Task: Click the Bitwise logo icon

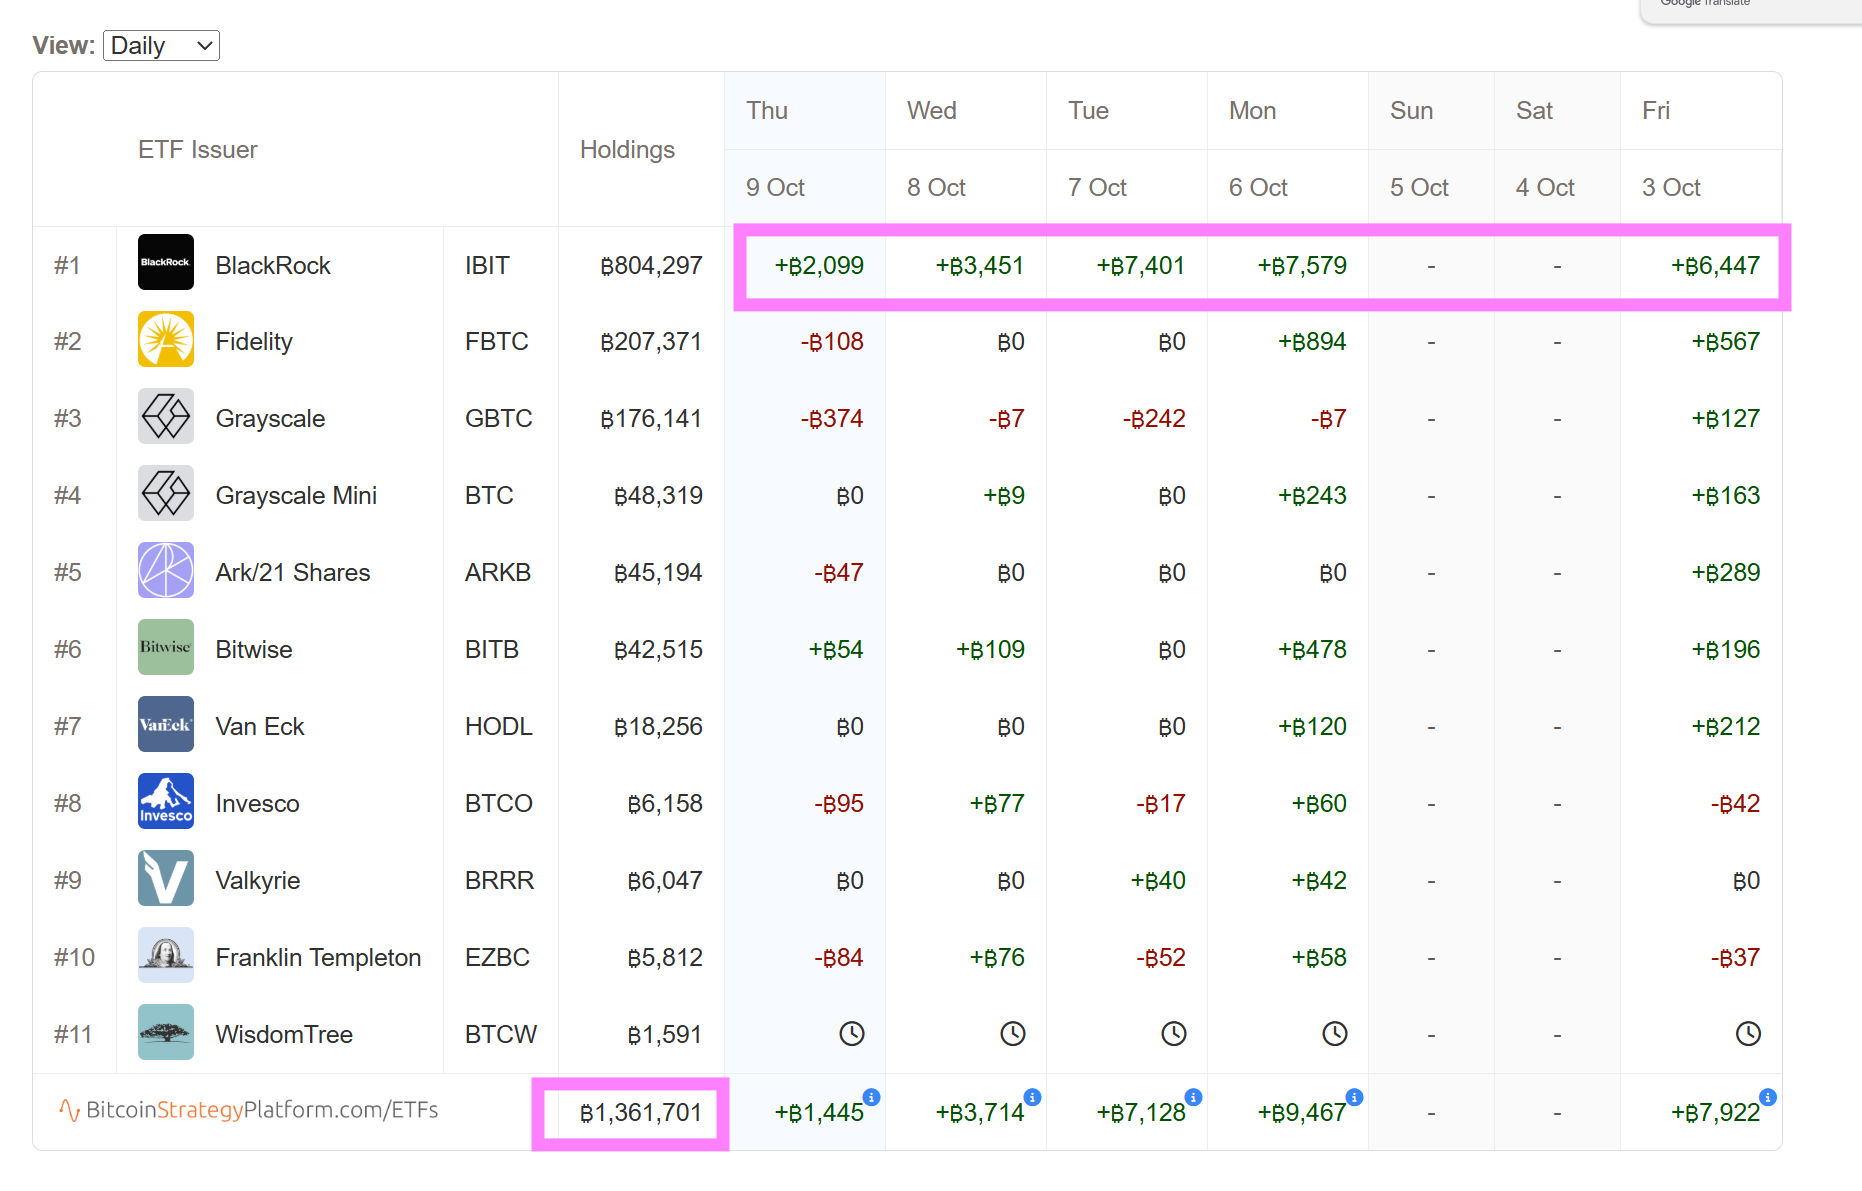Action: pyautogui.click(x=166, y=648)
